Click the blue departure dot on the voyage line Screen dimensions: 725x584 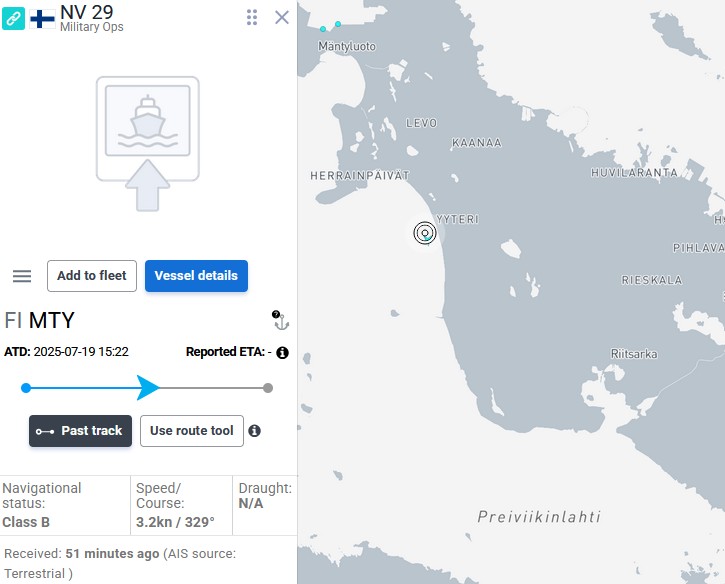coord(26,388)
